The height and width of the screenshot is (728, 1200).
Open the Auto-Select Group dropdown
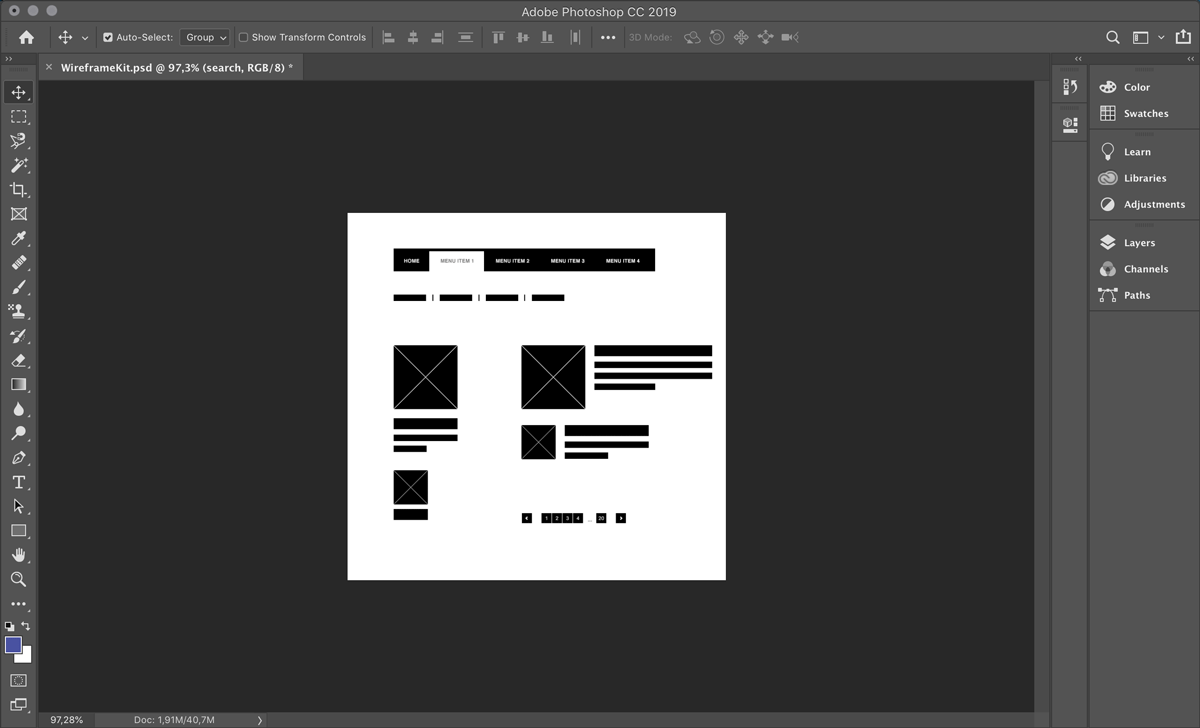coord(205,36)
